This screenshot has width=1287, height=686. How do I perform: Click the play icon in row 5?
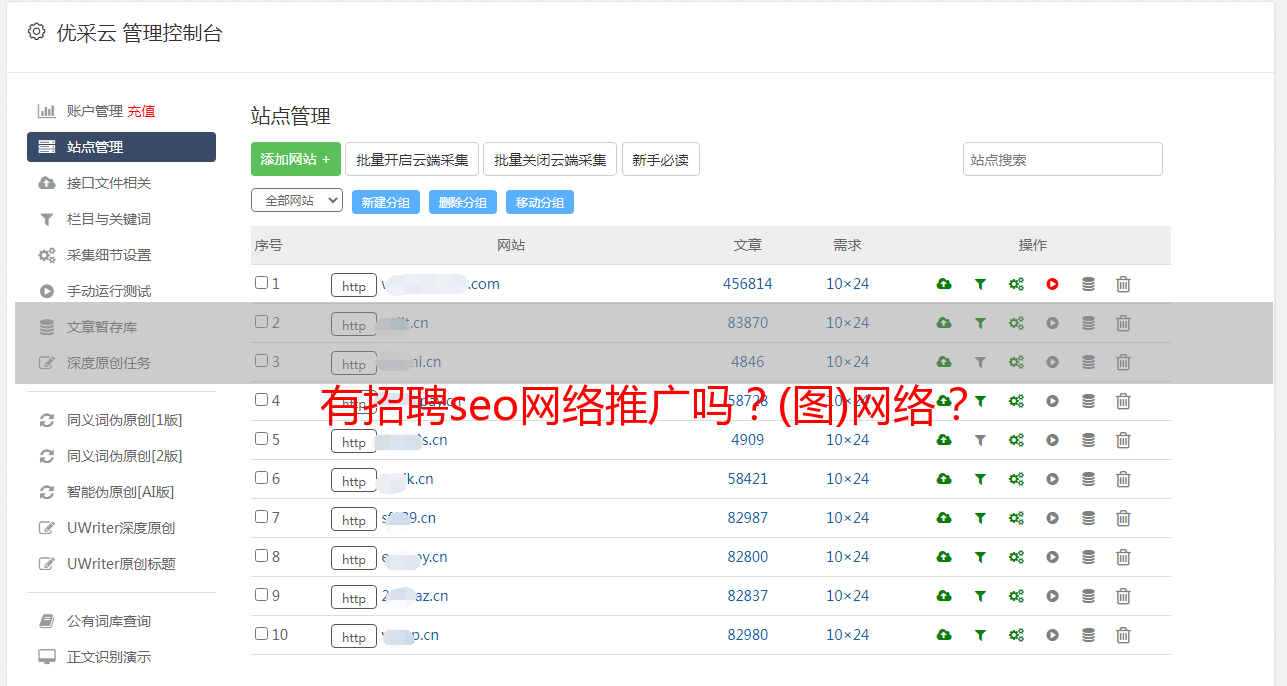coord(1052,440)
